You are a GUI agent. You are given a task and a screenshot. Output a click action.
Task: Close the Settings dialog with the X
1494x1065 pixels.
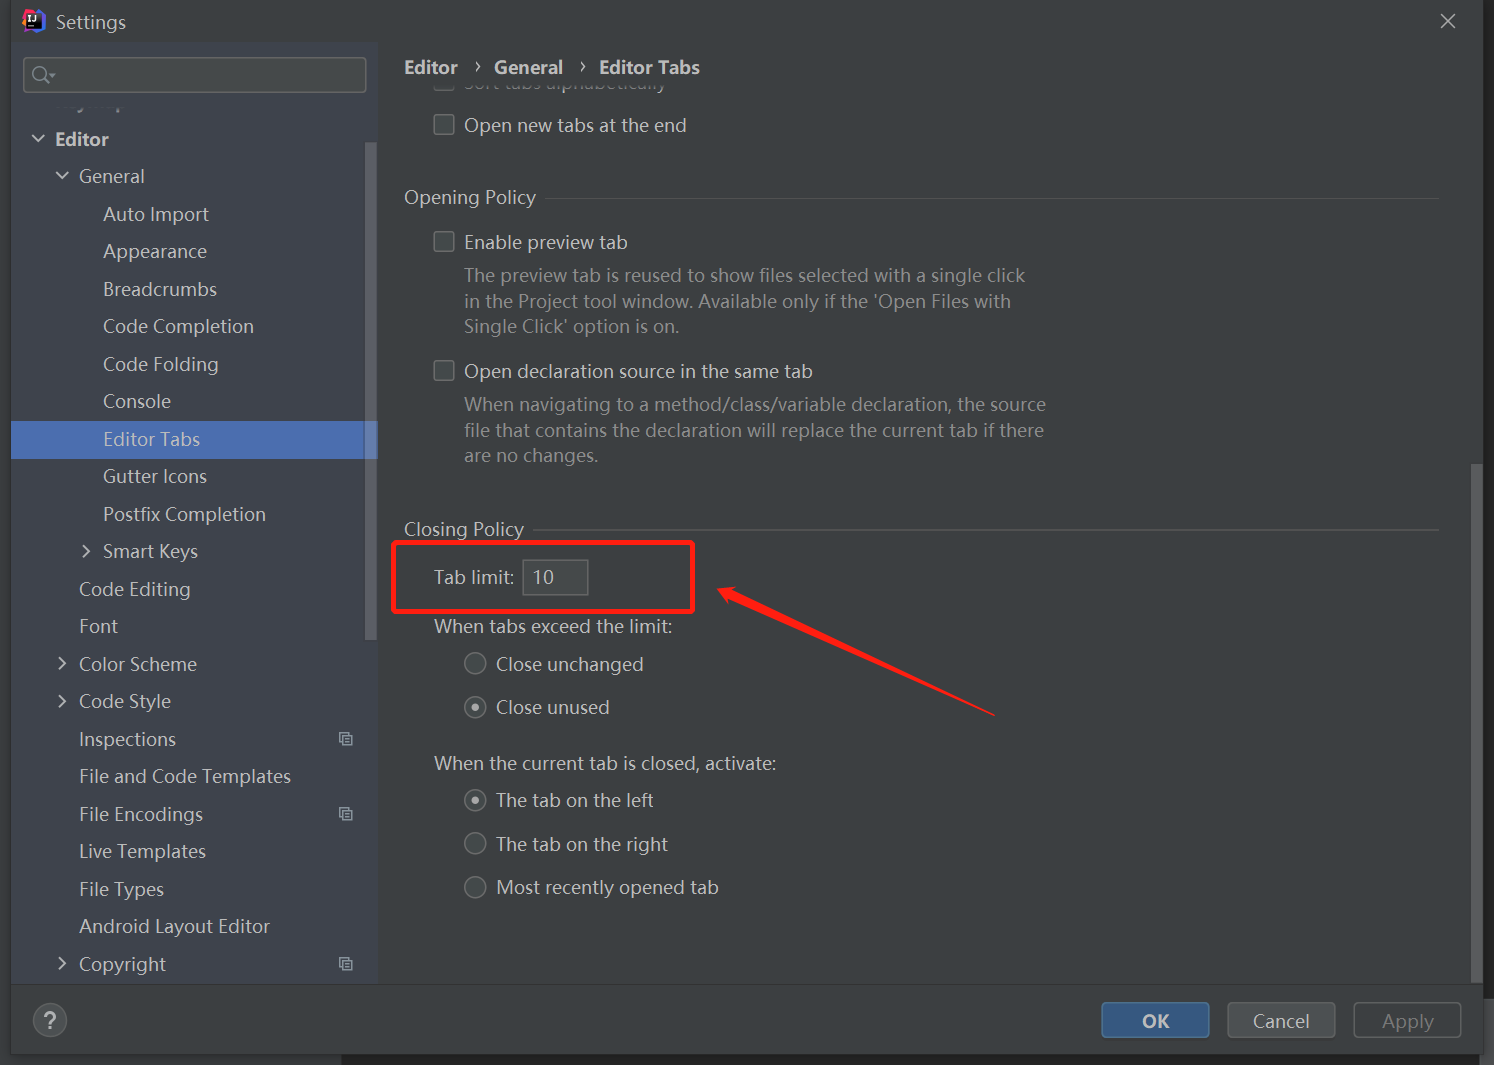coord(1448,21)
